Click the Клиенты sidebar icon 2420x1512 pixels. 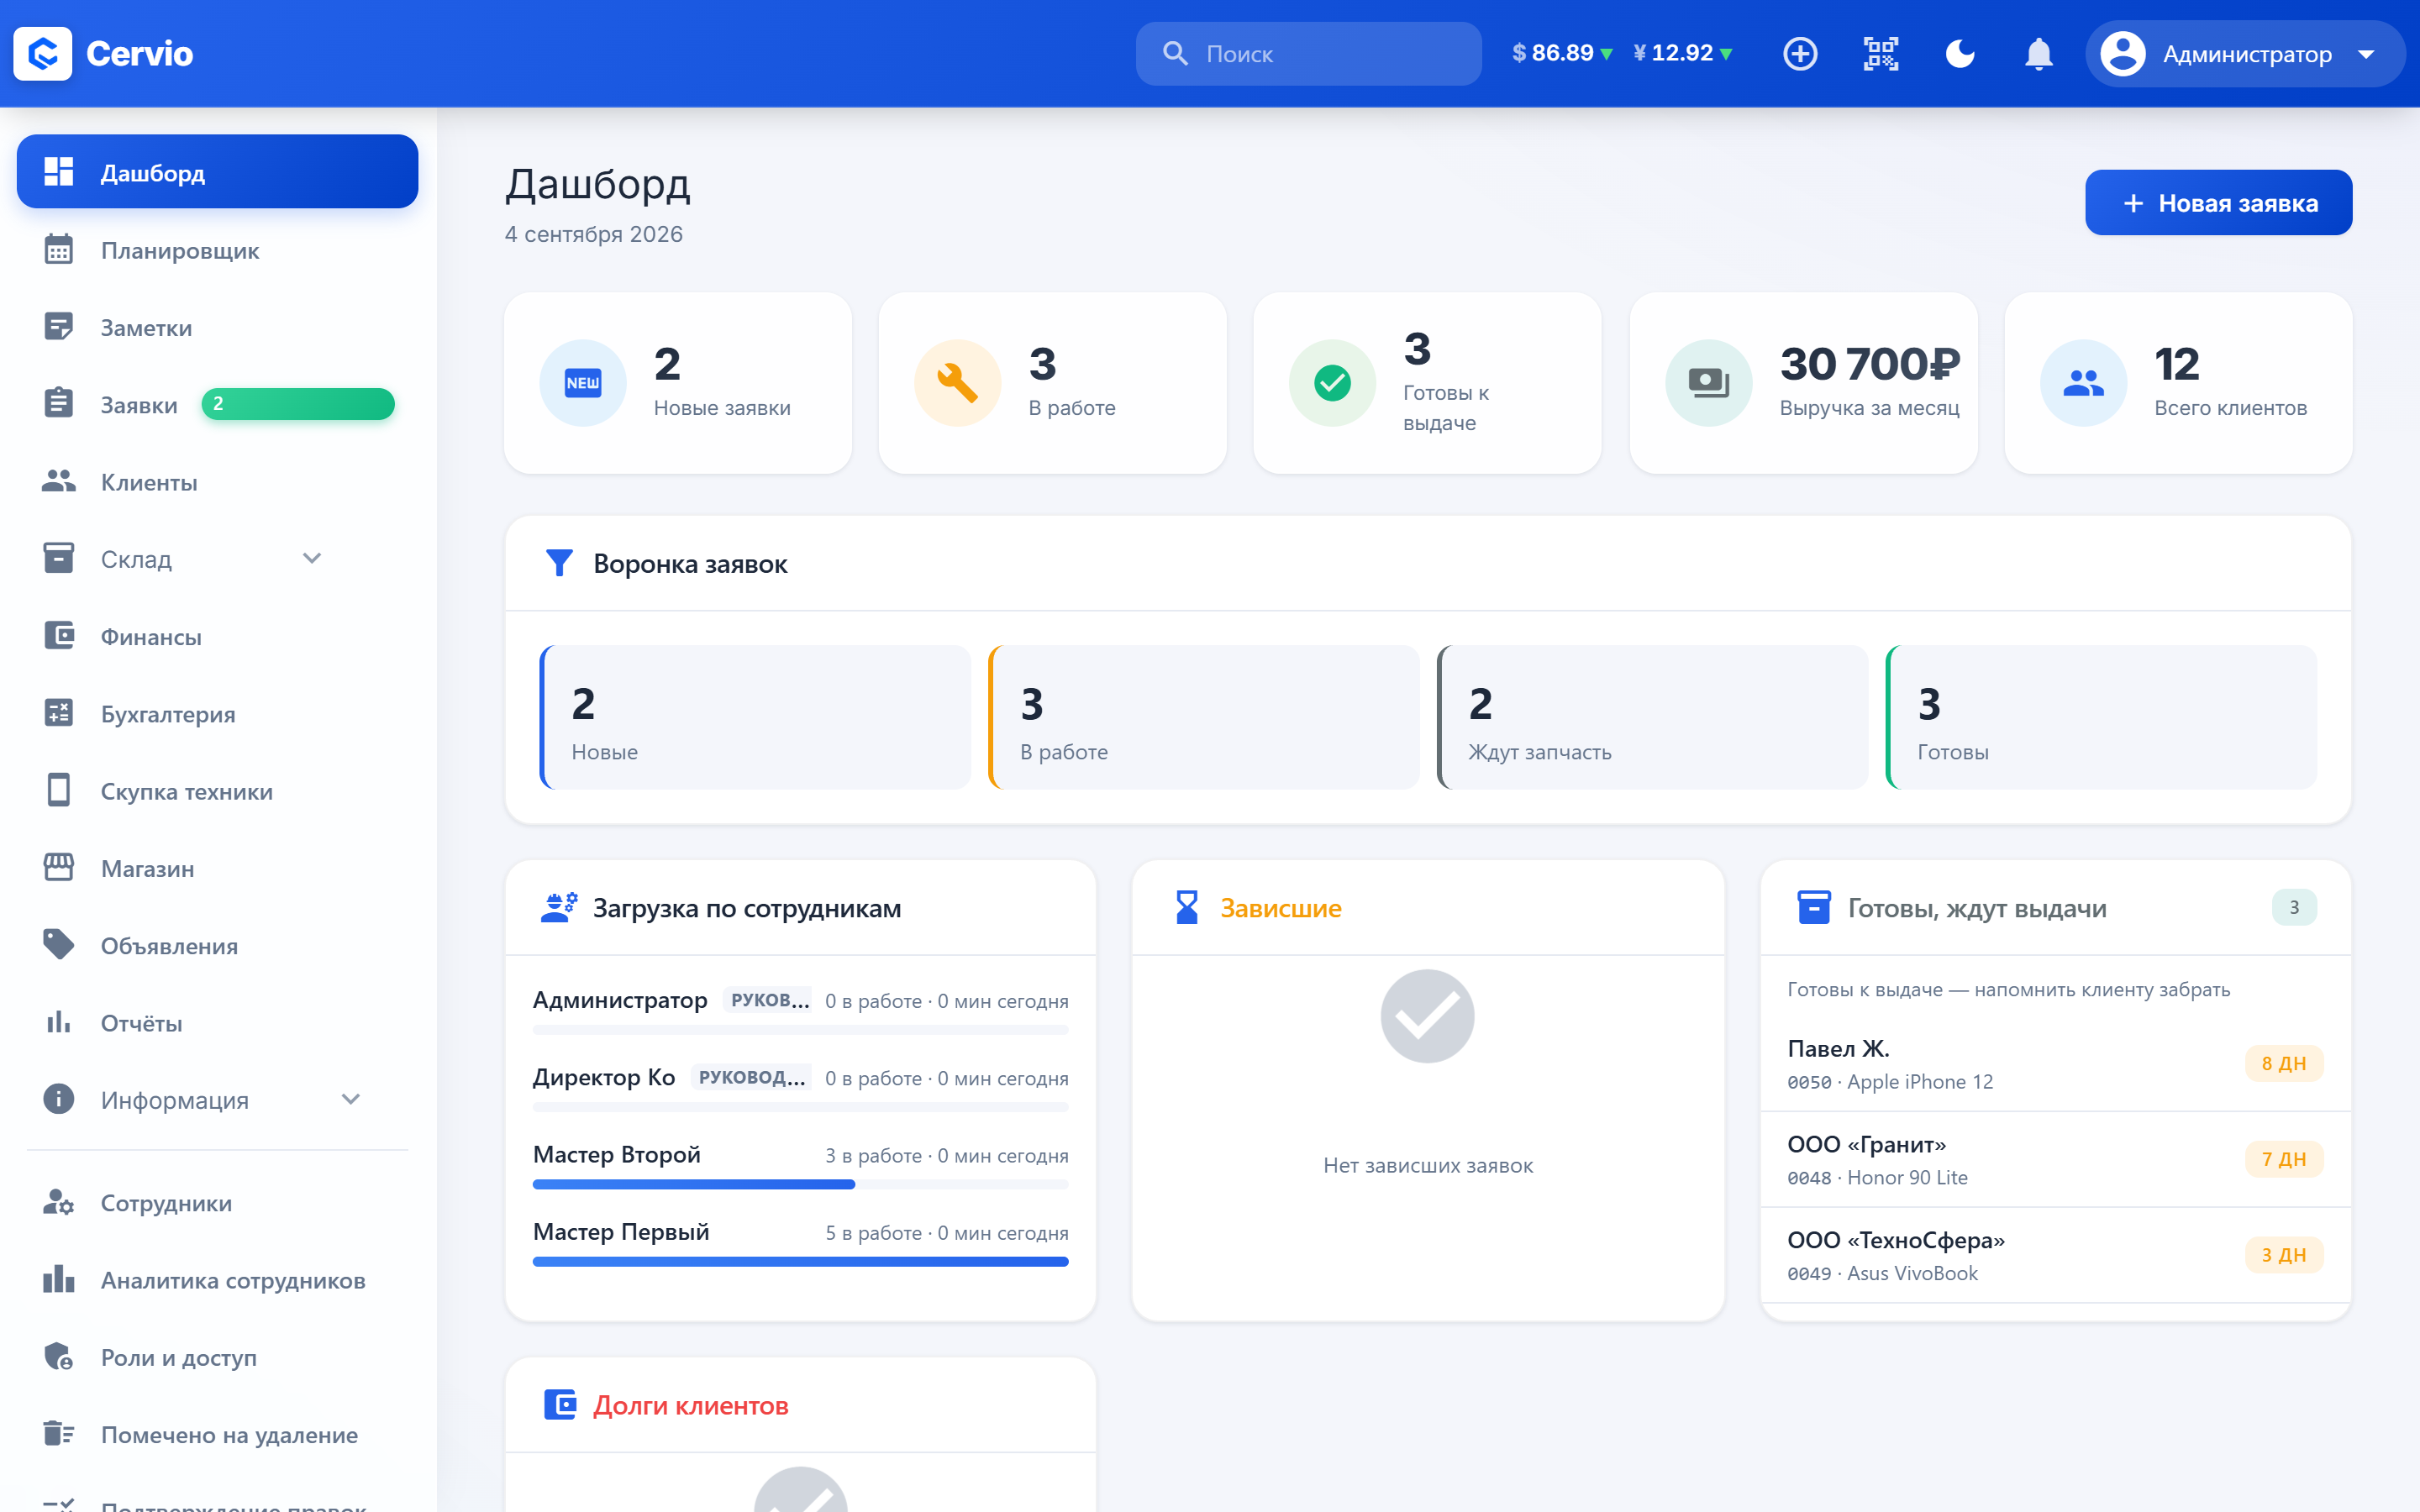pos(59,482)
